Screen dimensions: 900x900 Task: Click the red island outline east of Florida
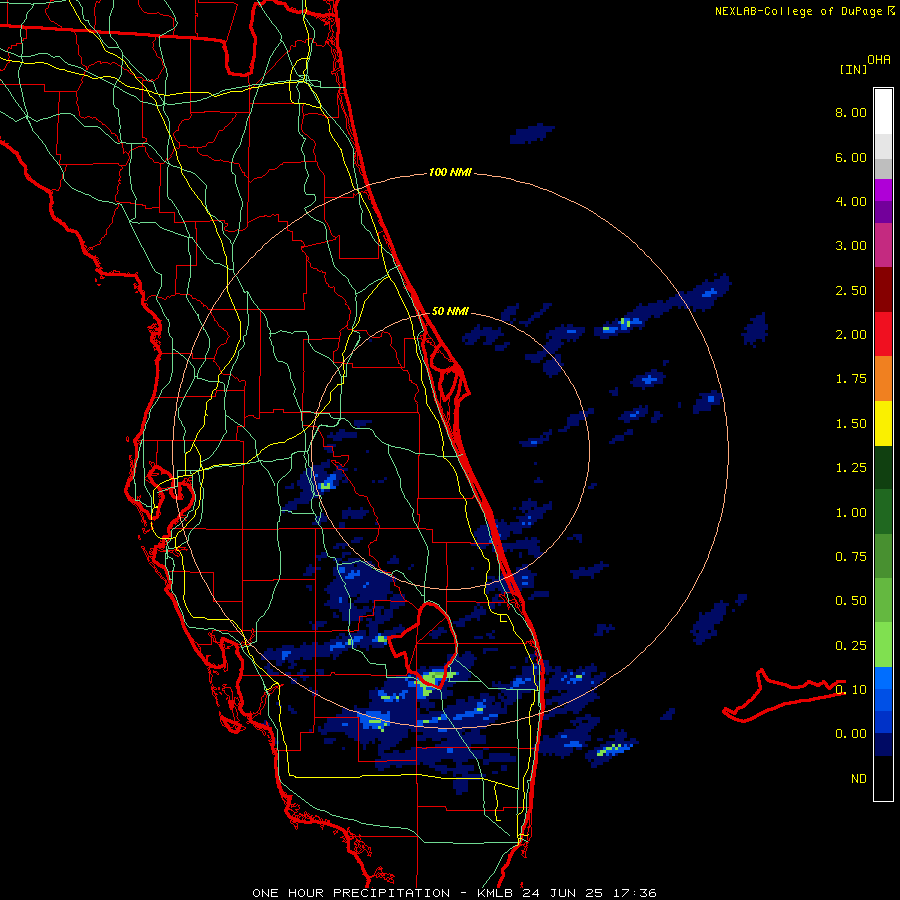pos(783,696)
